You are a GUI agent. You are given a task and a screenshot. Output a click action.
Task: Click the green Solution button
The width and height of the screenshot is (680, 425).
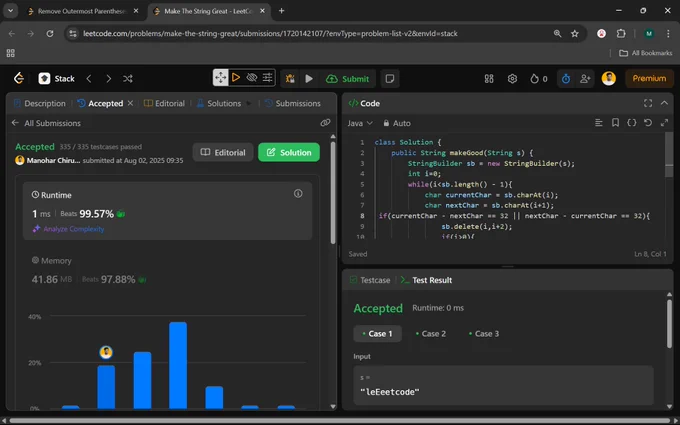coord(289,152)
